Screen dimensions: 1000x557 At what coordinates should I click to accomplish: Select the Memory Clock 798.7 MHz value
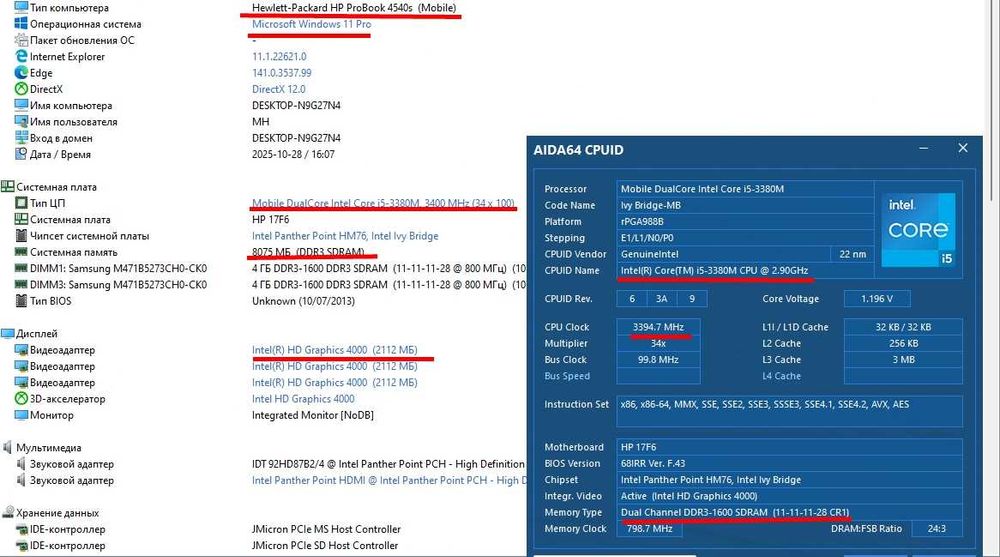tap(649, 528)
